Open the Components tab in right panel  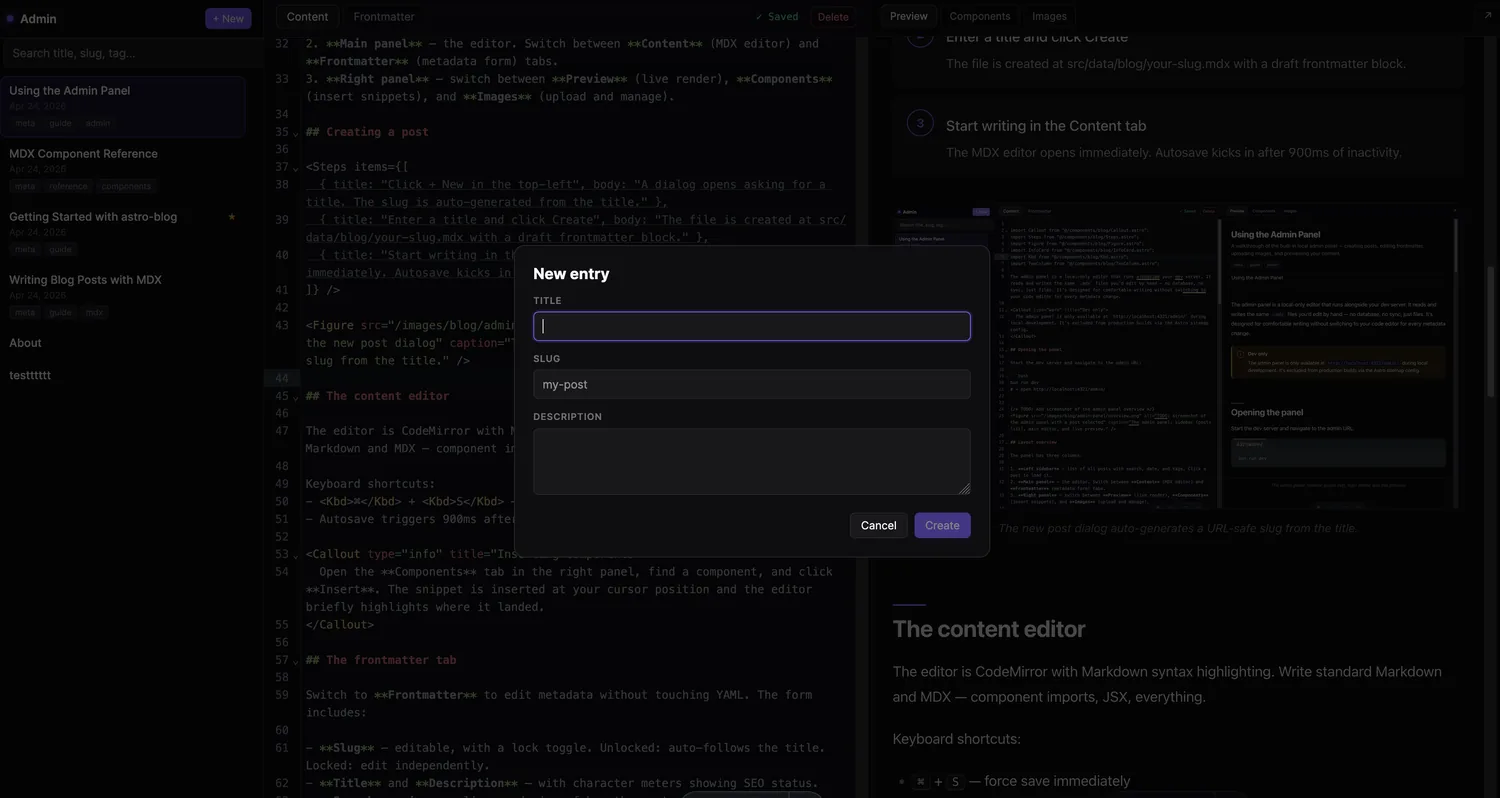tap(979, 16)
